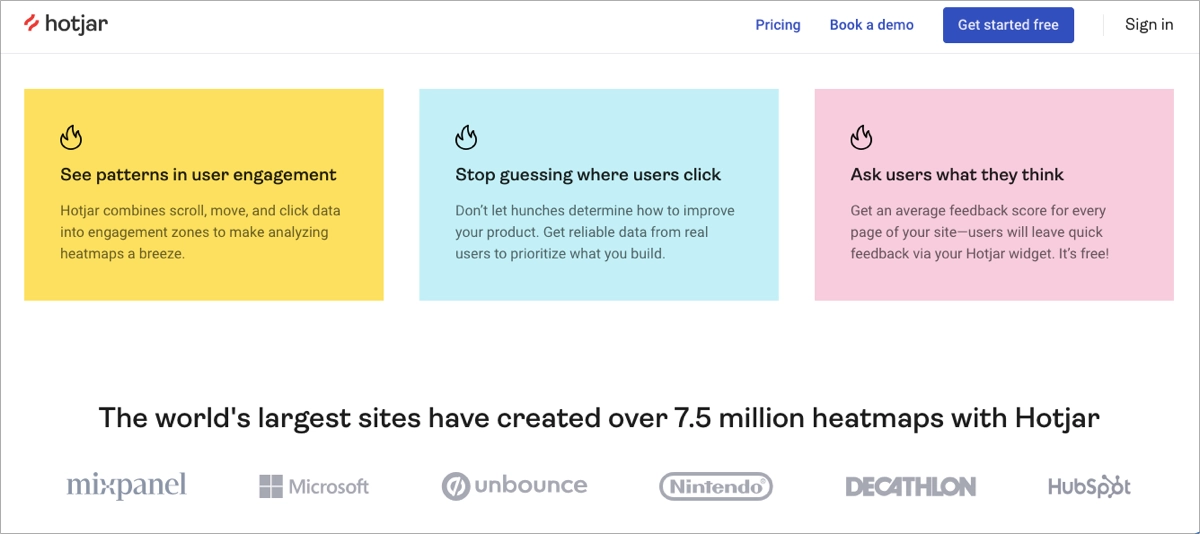This screenshot has width=1200, height=534.
Task: Click the Mixpanel logo
Action: pos(126,486)
